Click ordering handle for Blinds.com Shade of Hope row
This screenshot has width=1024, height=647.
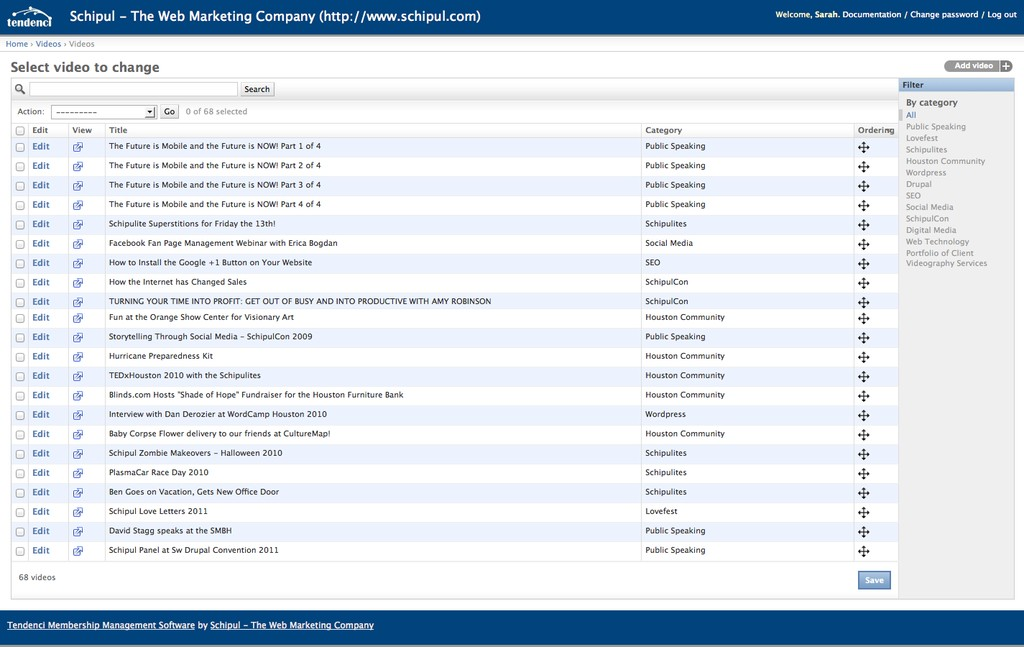tap(863, 396)
